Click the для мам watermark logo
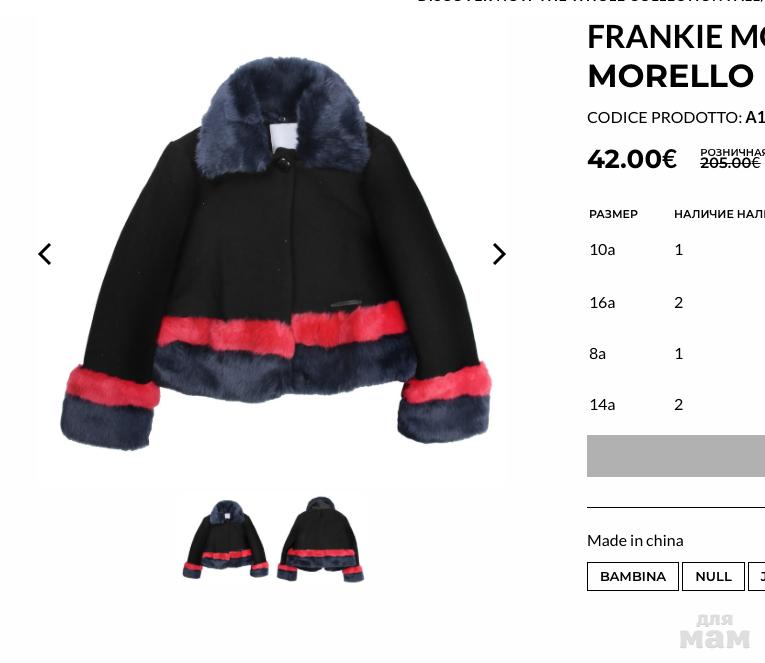765x663 pixels. click(x=715, y=632)
